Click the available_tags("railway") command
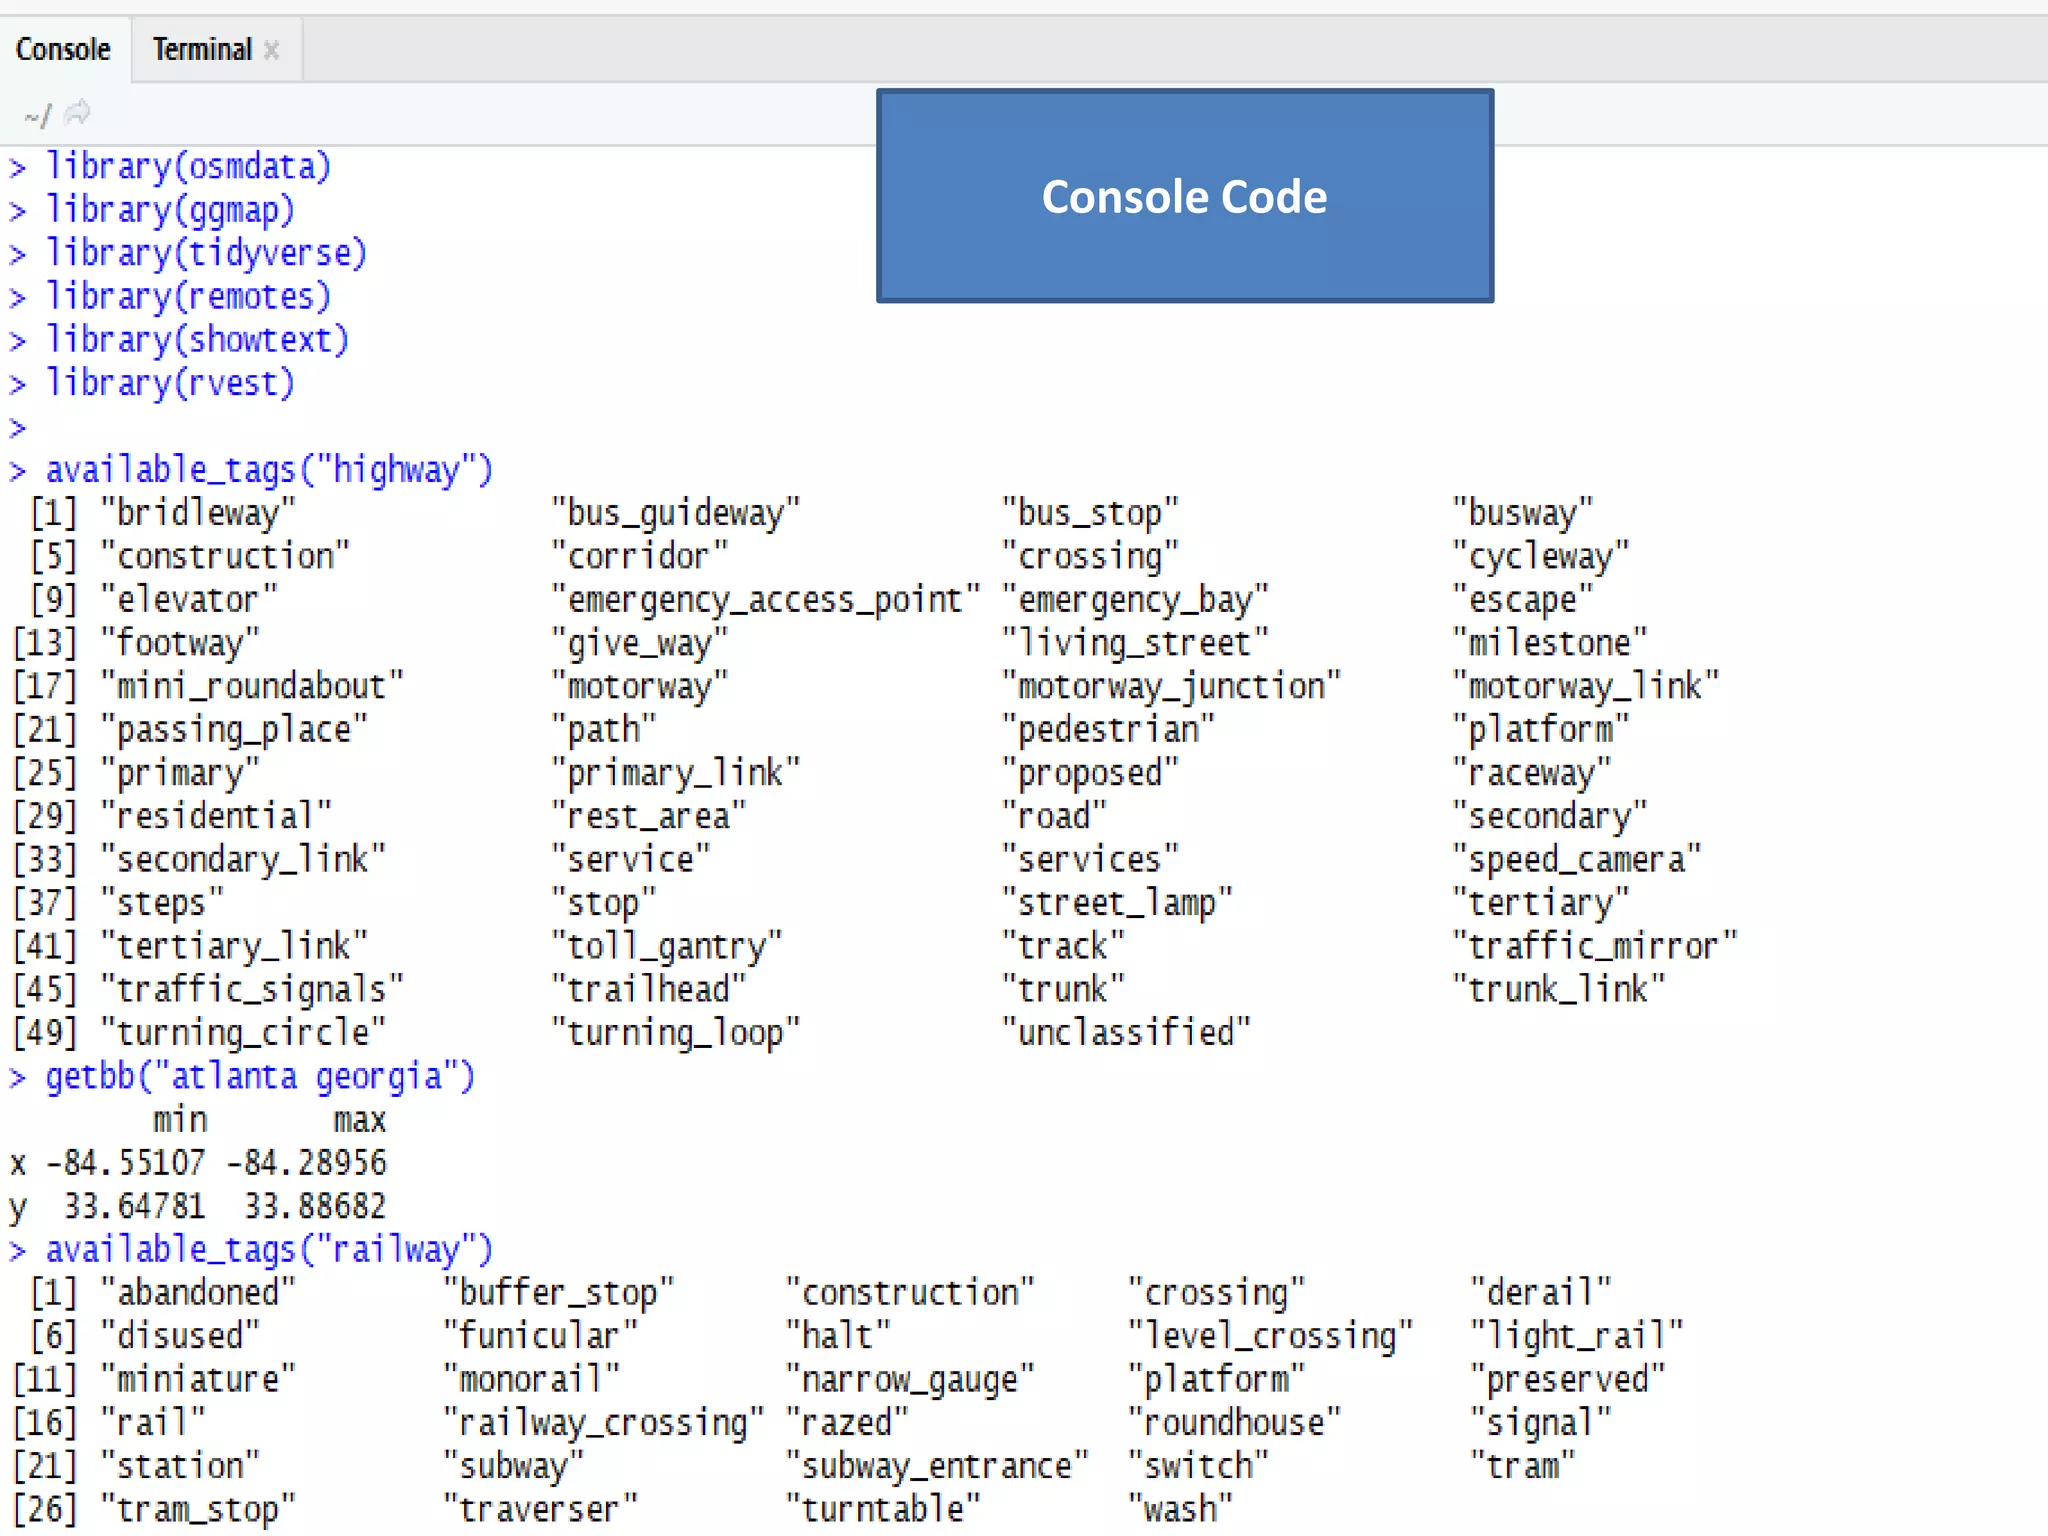Screen dimensions: 2048x1536 pos(270,1250)
